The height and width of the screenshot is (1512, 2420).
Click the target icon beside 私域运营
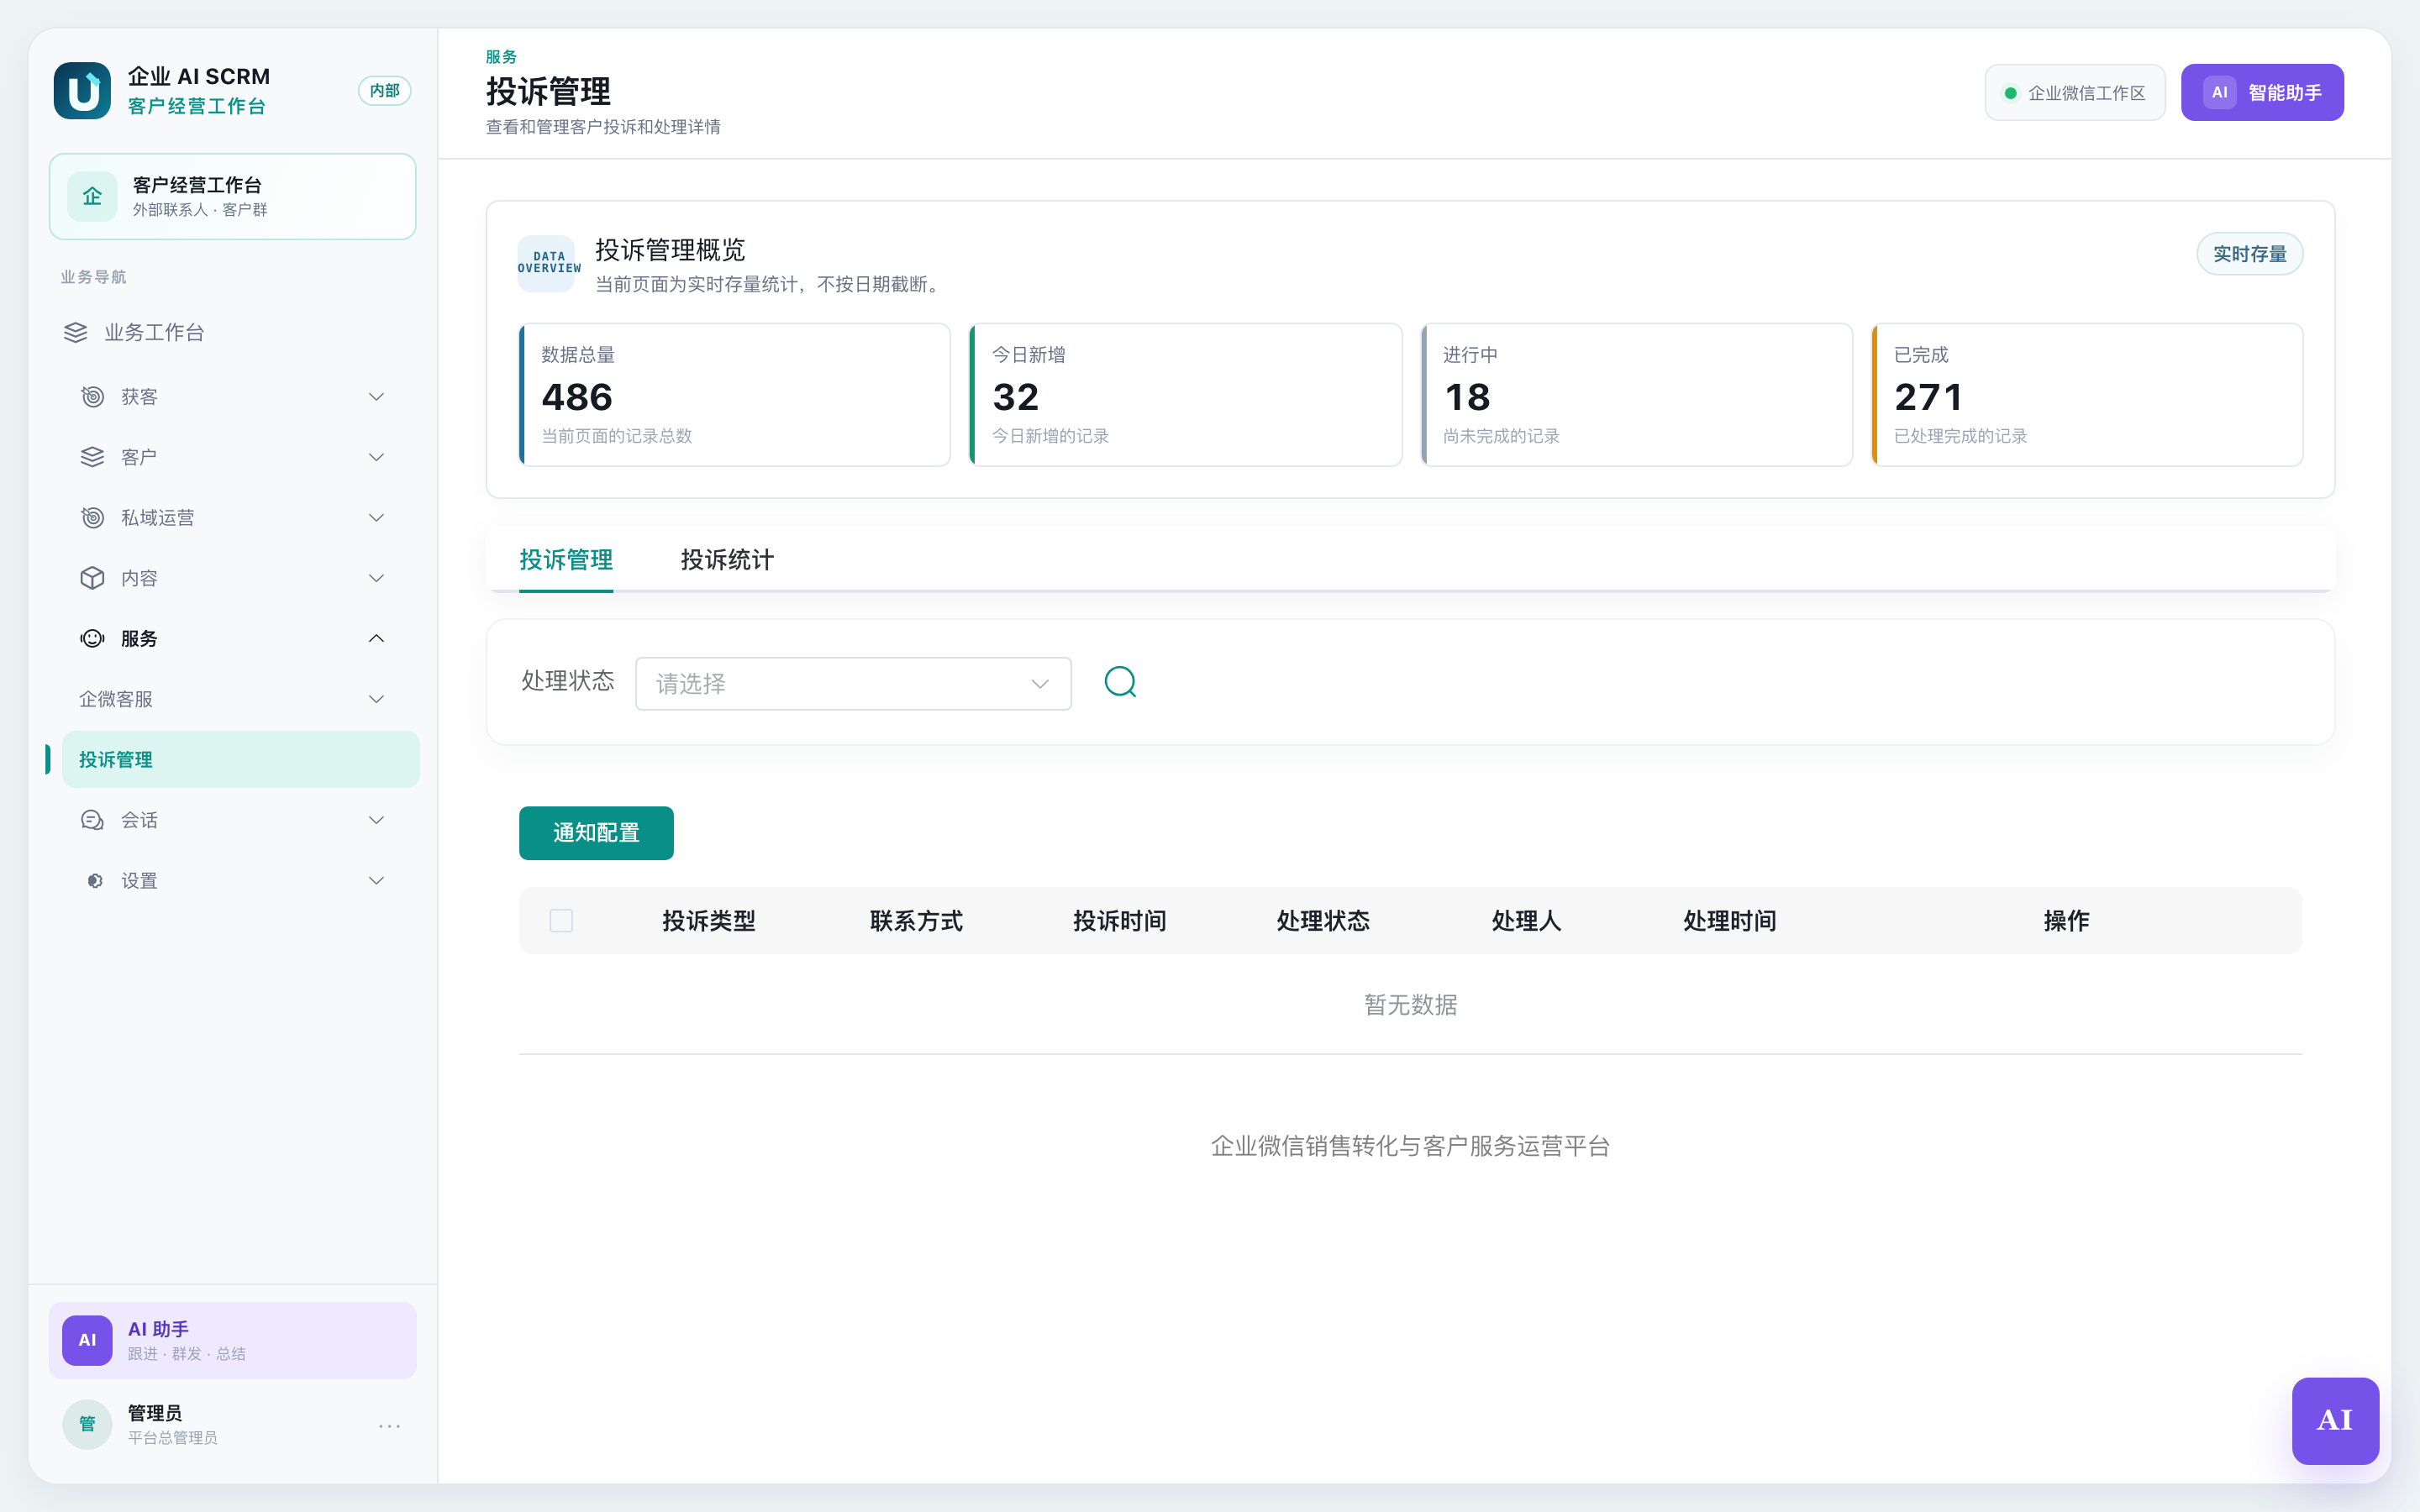point(92,518)
